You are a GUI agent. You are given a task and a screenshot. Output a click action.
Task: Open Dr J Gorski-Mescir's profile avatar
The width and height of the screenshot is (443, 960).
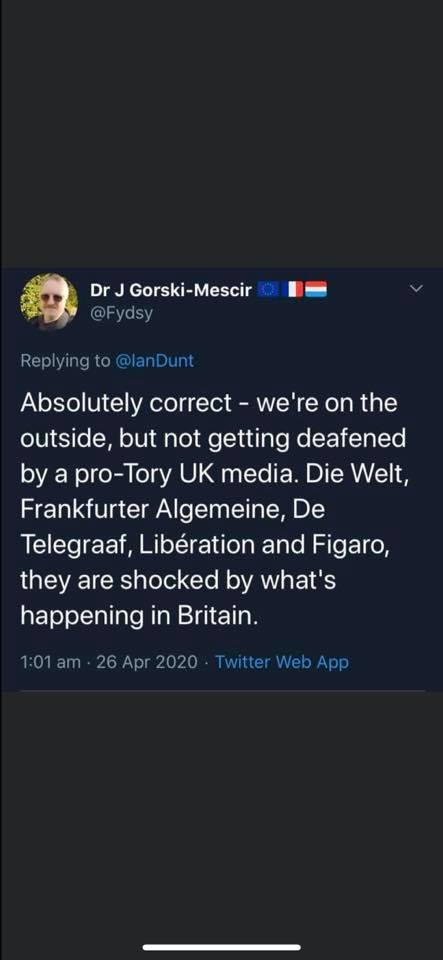pos(48,301)
